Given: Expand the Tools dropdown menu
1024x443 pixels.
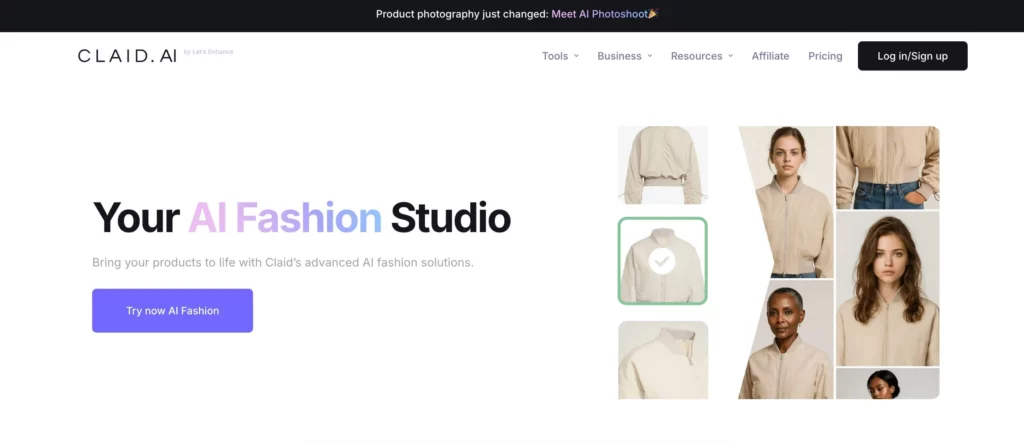Looking at the screenshot, I should tap(560, 56).
